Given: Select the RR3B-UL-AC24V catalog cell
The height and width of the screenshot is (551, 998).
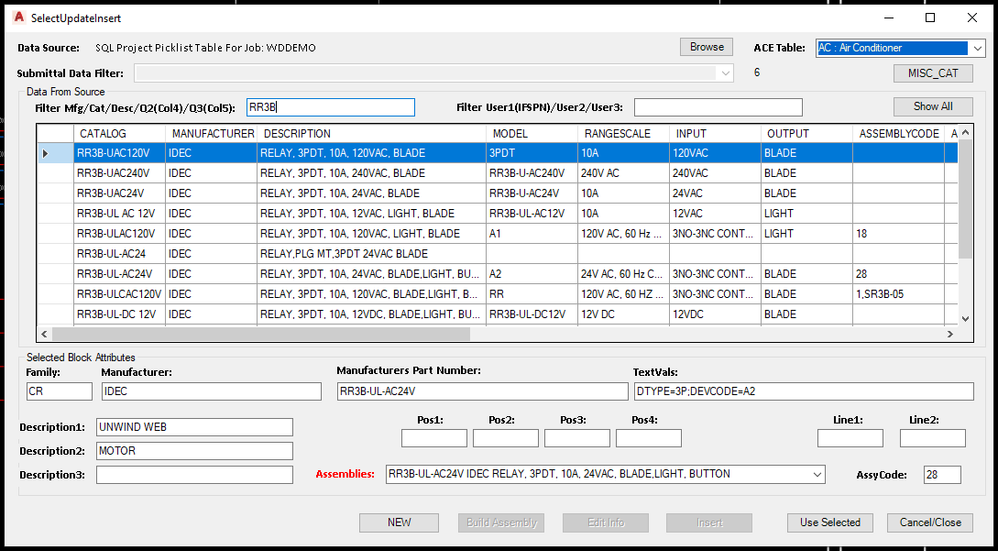Looking at the screenshot, I should click(x=120, y=274).
